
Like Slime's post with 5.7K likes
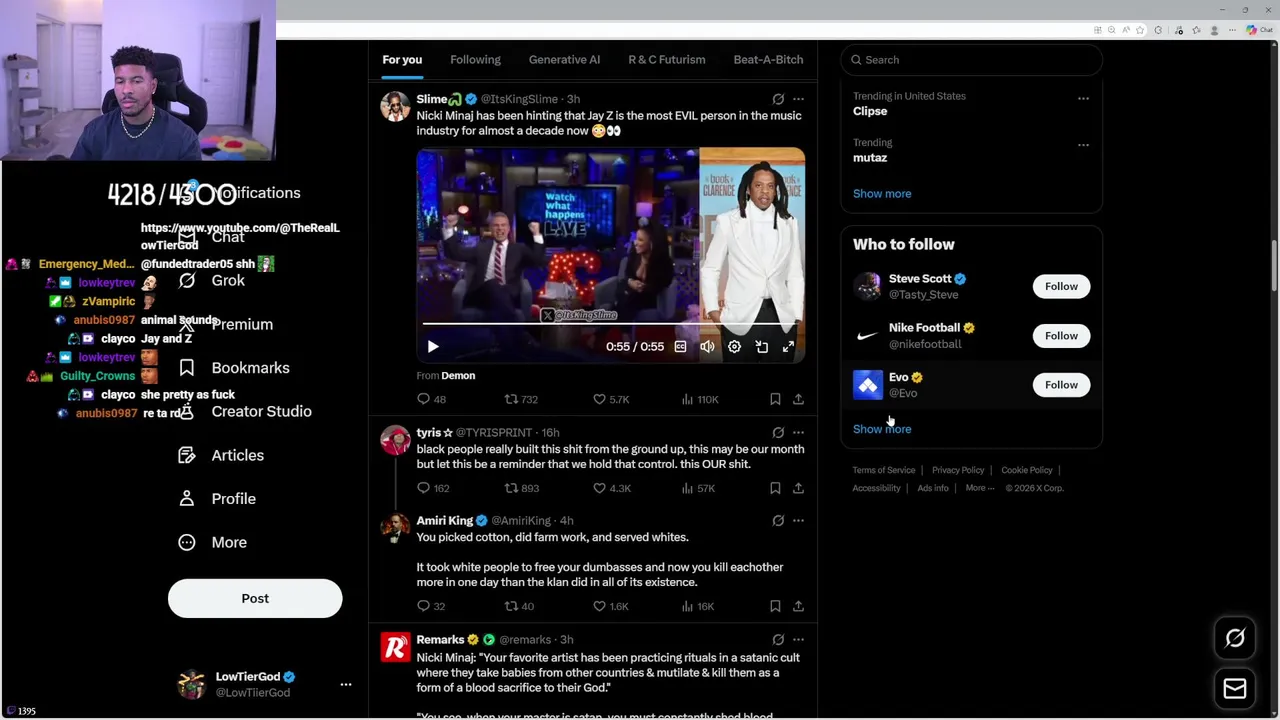[x=609, y=399]
